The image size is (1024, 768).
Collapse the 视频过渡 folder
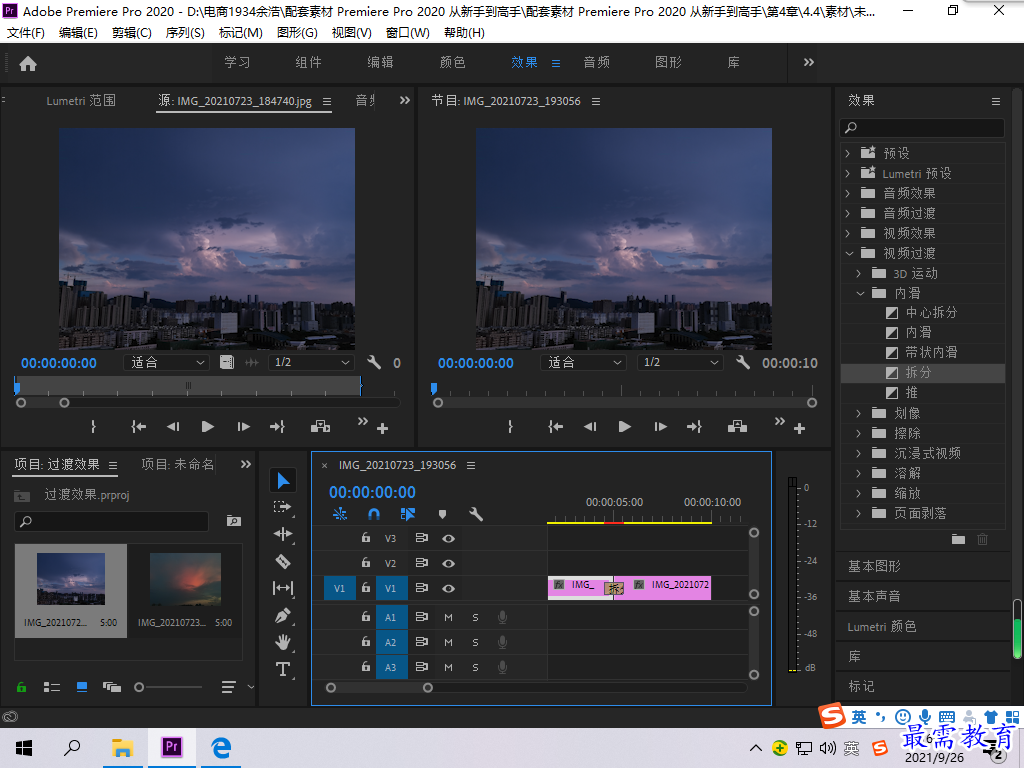pos(849,253)
